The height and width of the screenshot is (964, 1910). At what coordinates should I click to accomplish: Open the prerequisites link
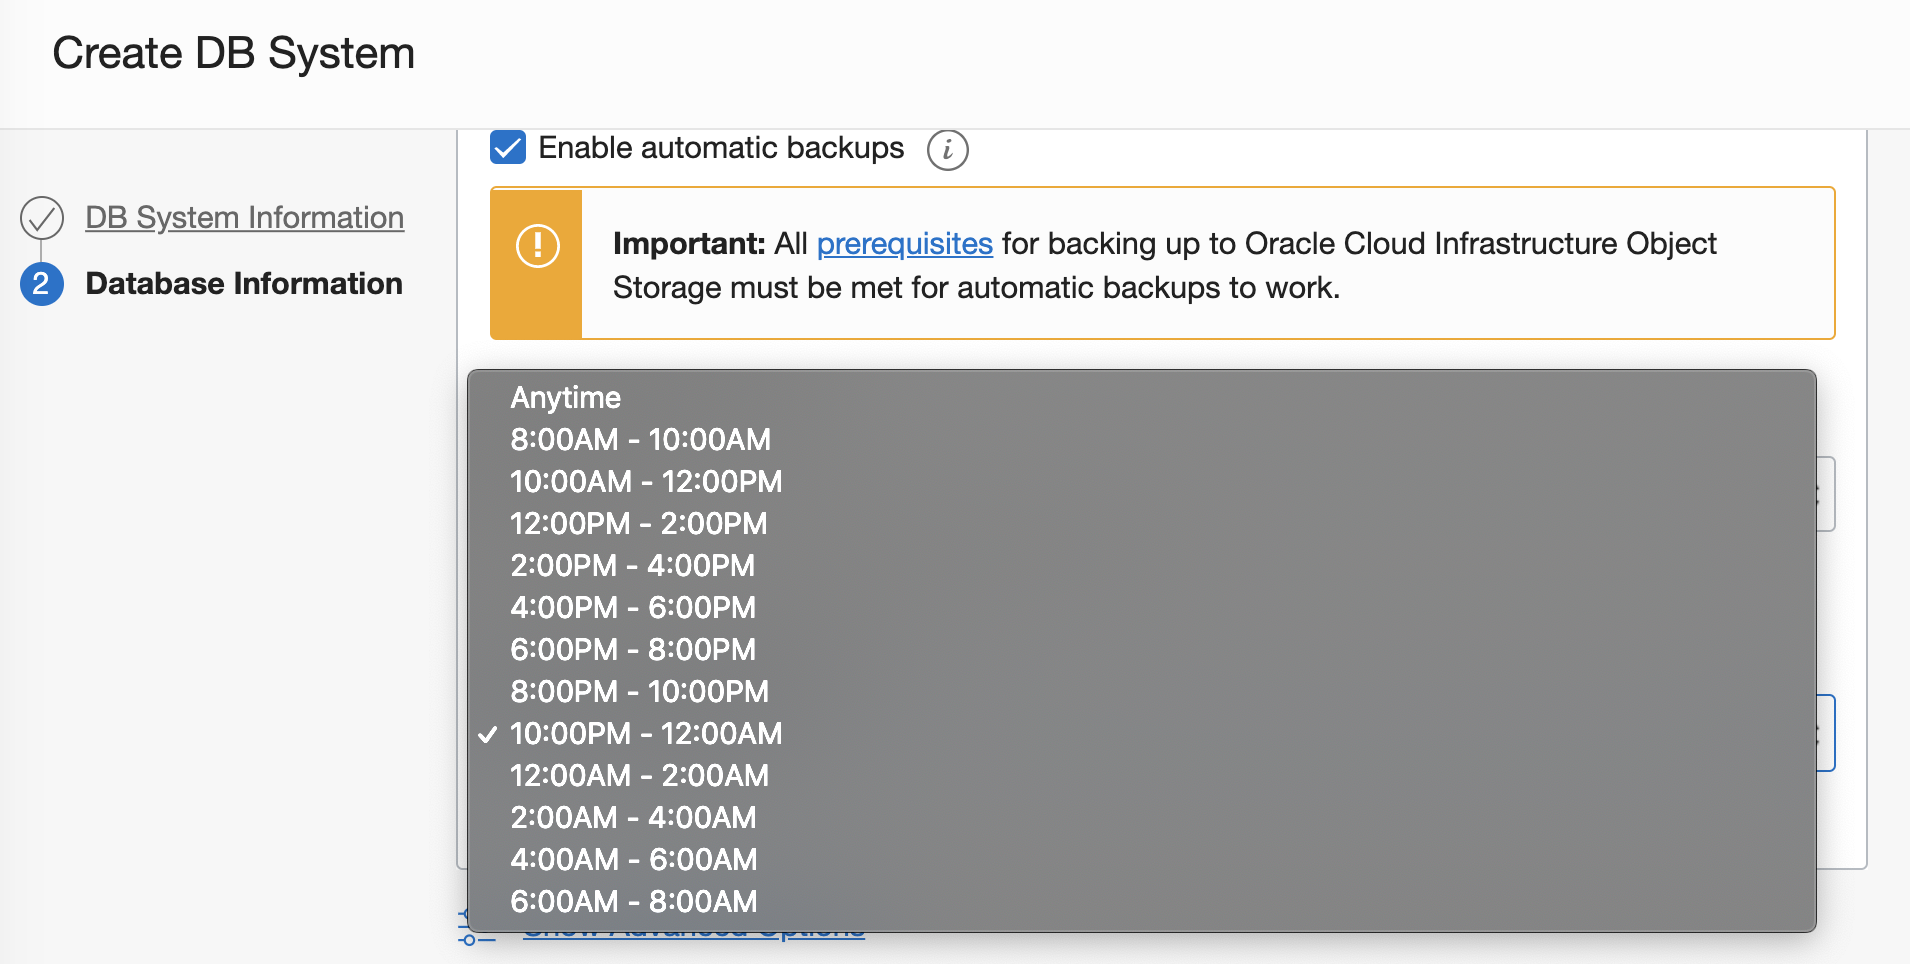(x=904, y=243)
